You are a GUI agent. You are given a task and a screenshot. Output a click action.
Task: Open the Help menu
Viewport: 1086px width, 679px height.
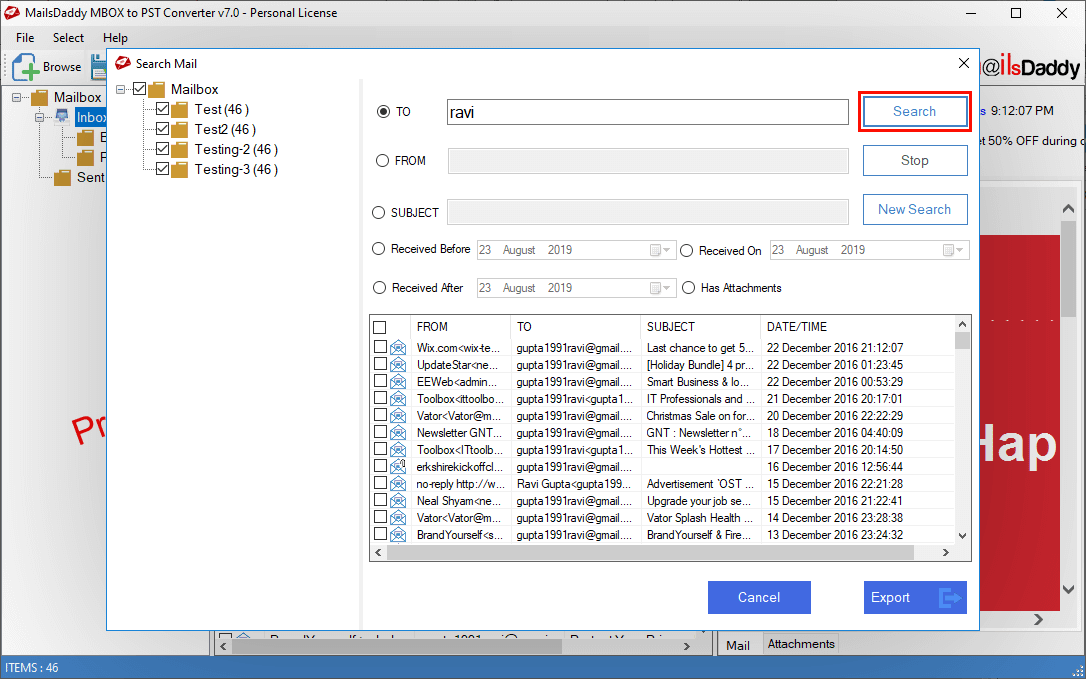tap(115, 38)
